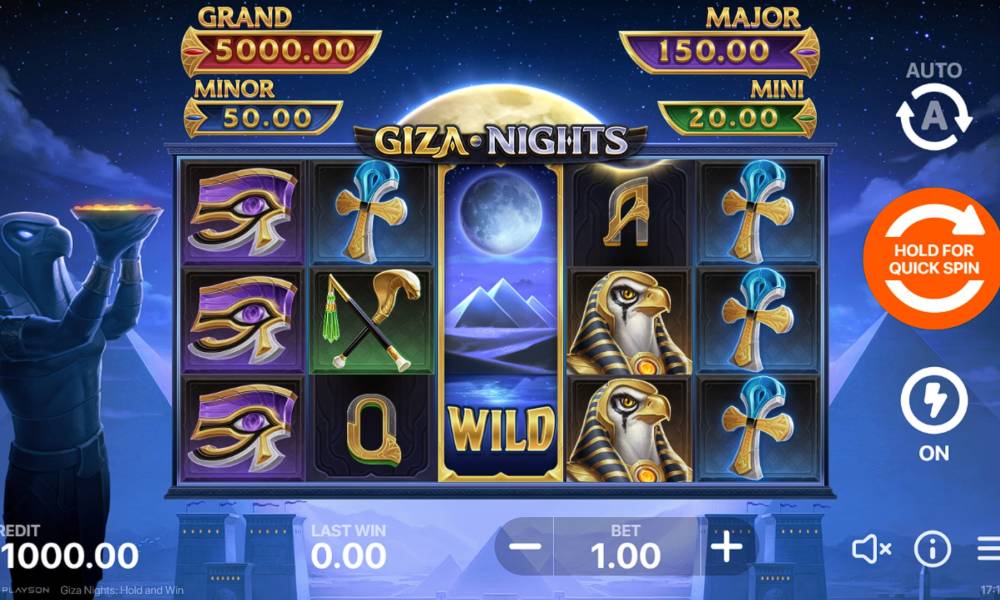The height and width of the screenshot is (600, 1000).
Task: Click the A letter symbol
Action: (628, 213)
